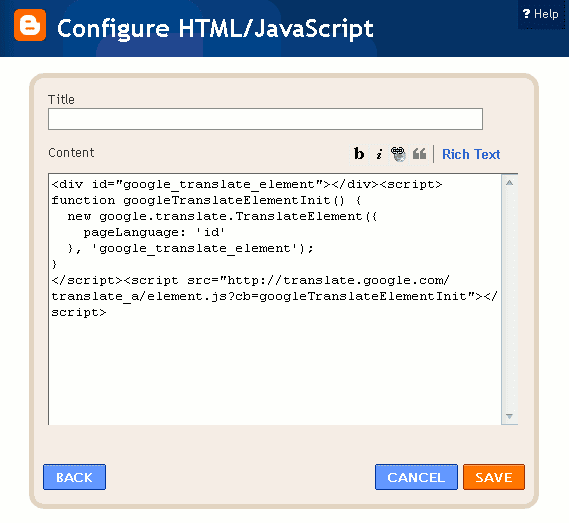The height and width of the screenshot is (523, 569).
Task: Apply bold formatting with the b icon
Action: coord(359,154)
